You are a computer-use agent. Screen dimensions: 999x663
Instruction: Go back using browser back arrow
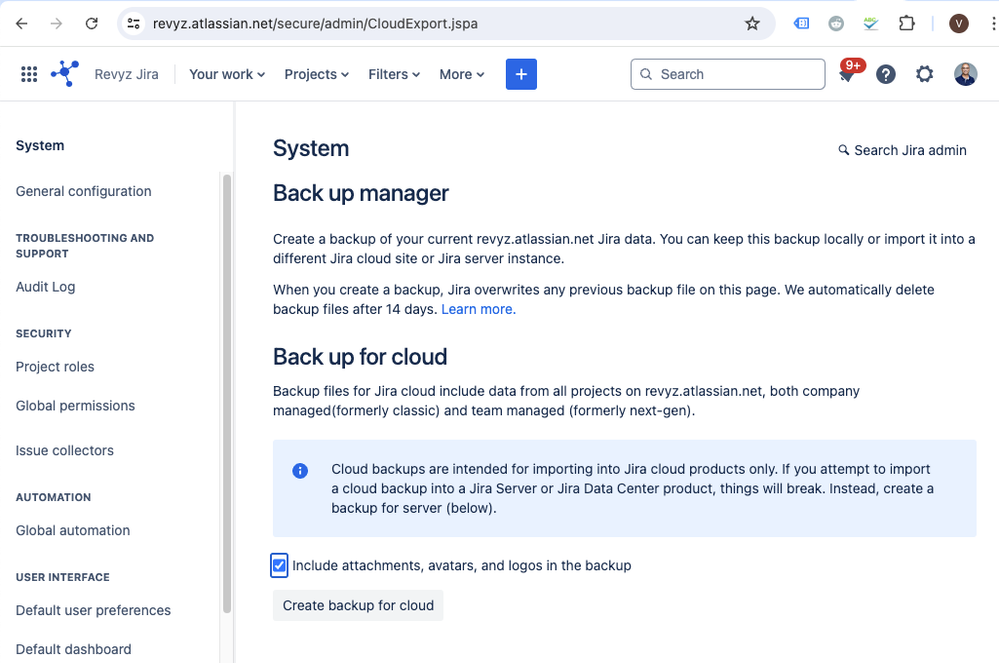[x=22, y=24]
